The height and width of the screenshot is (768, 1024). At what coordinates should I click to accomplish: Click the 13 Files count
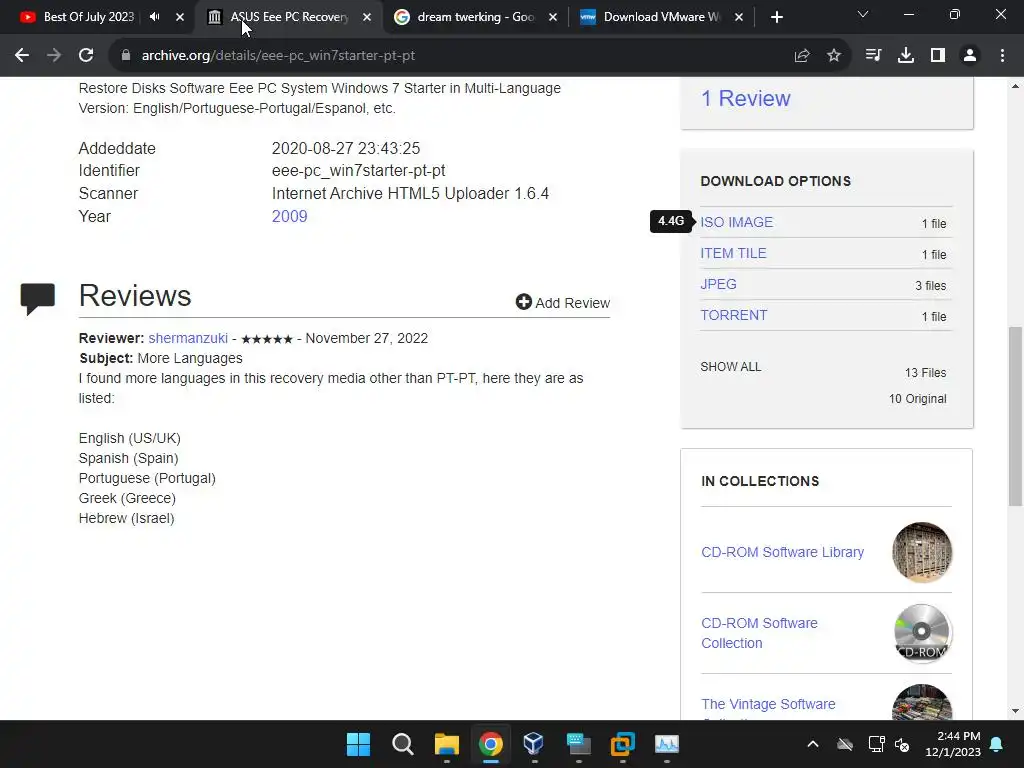(925, 373)
